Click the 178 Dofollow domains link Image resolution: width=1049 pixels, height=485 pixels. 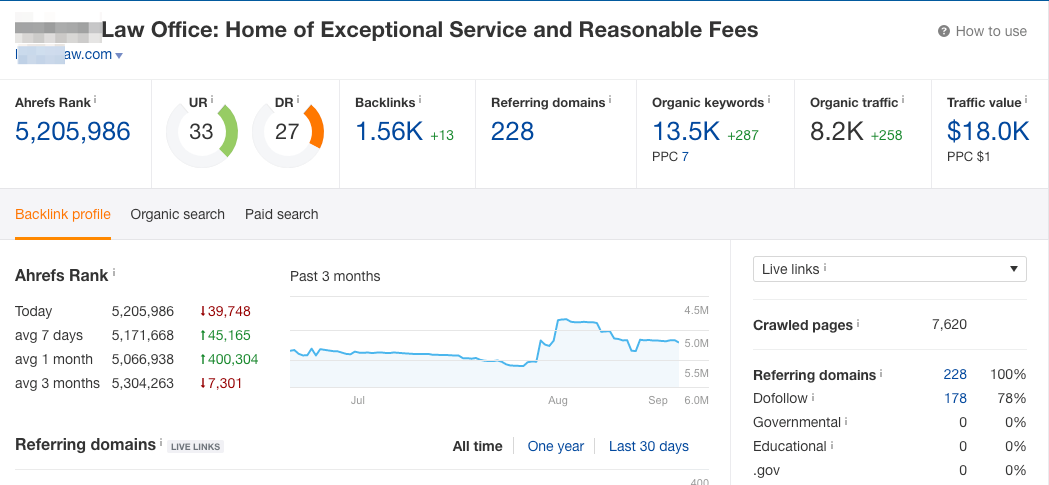955,398
